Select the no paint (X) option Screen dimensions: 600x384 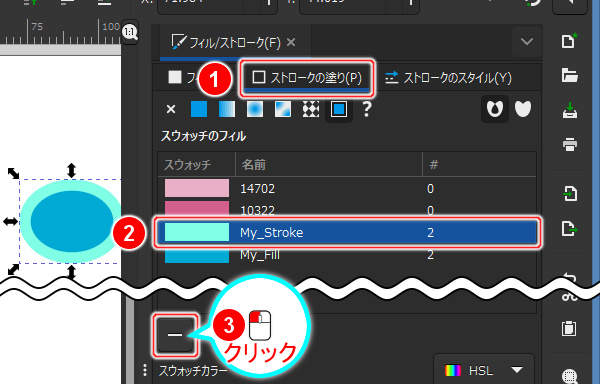click(171, 109)
